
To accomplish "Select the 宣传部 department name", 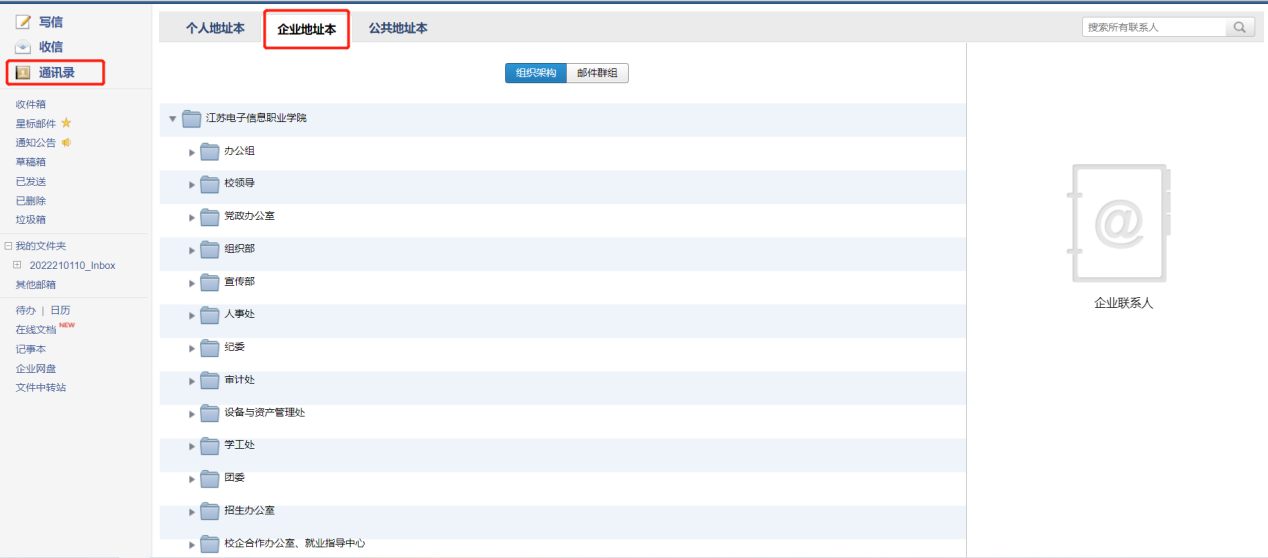I will tap(239, 282).
